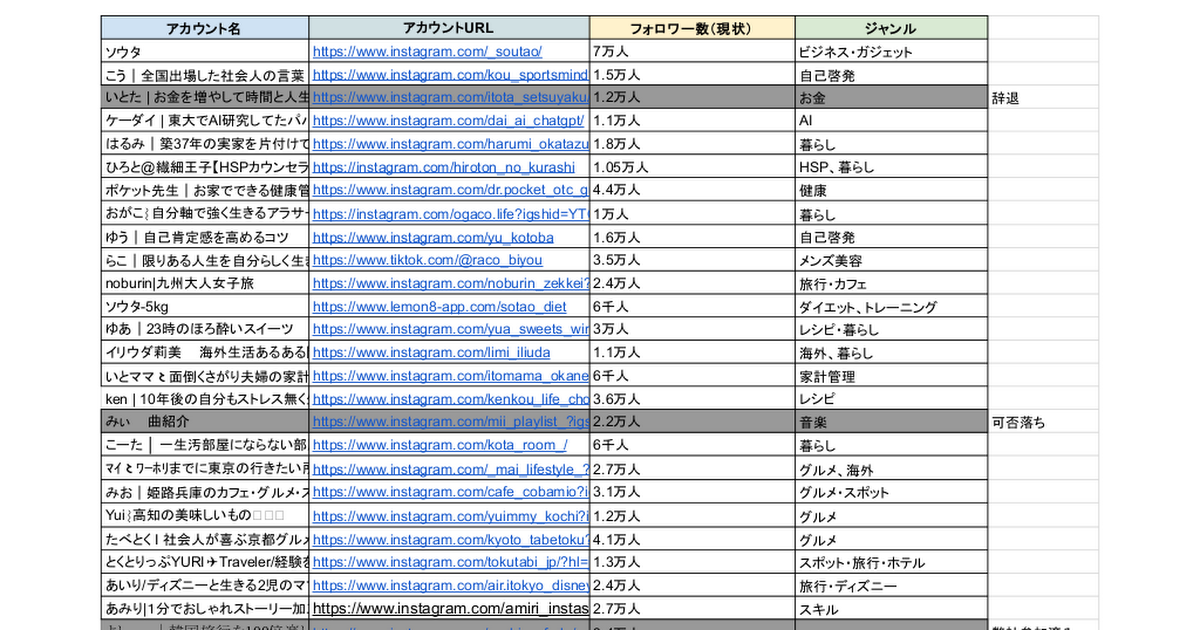Open the tokutabi_jp Instagram link

(x=451, y=562)
